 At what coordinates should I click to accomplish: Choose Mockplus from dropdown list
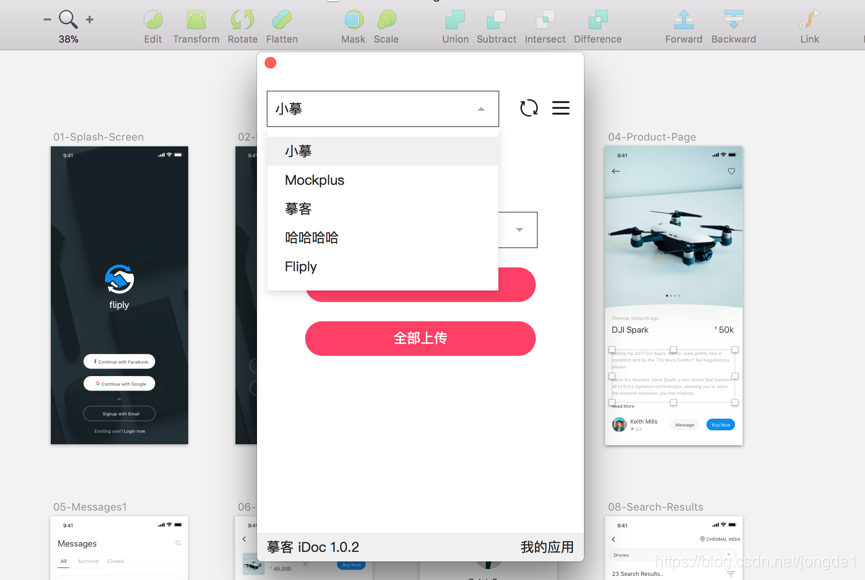[383, 180]
